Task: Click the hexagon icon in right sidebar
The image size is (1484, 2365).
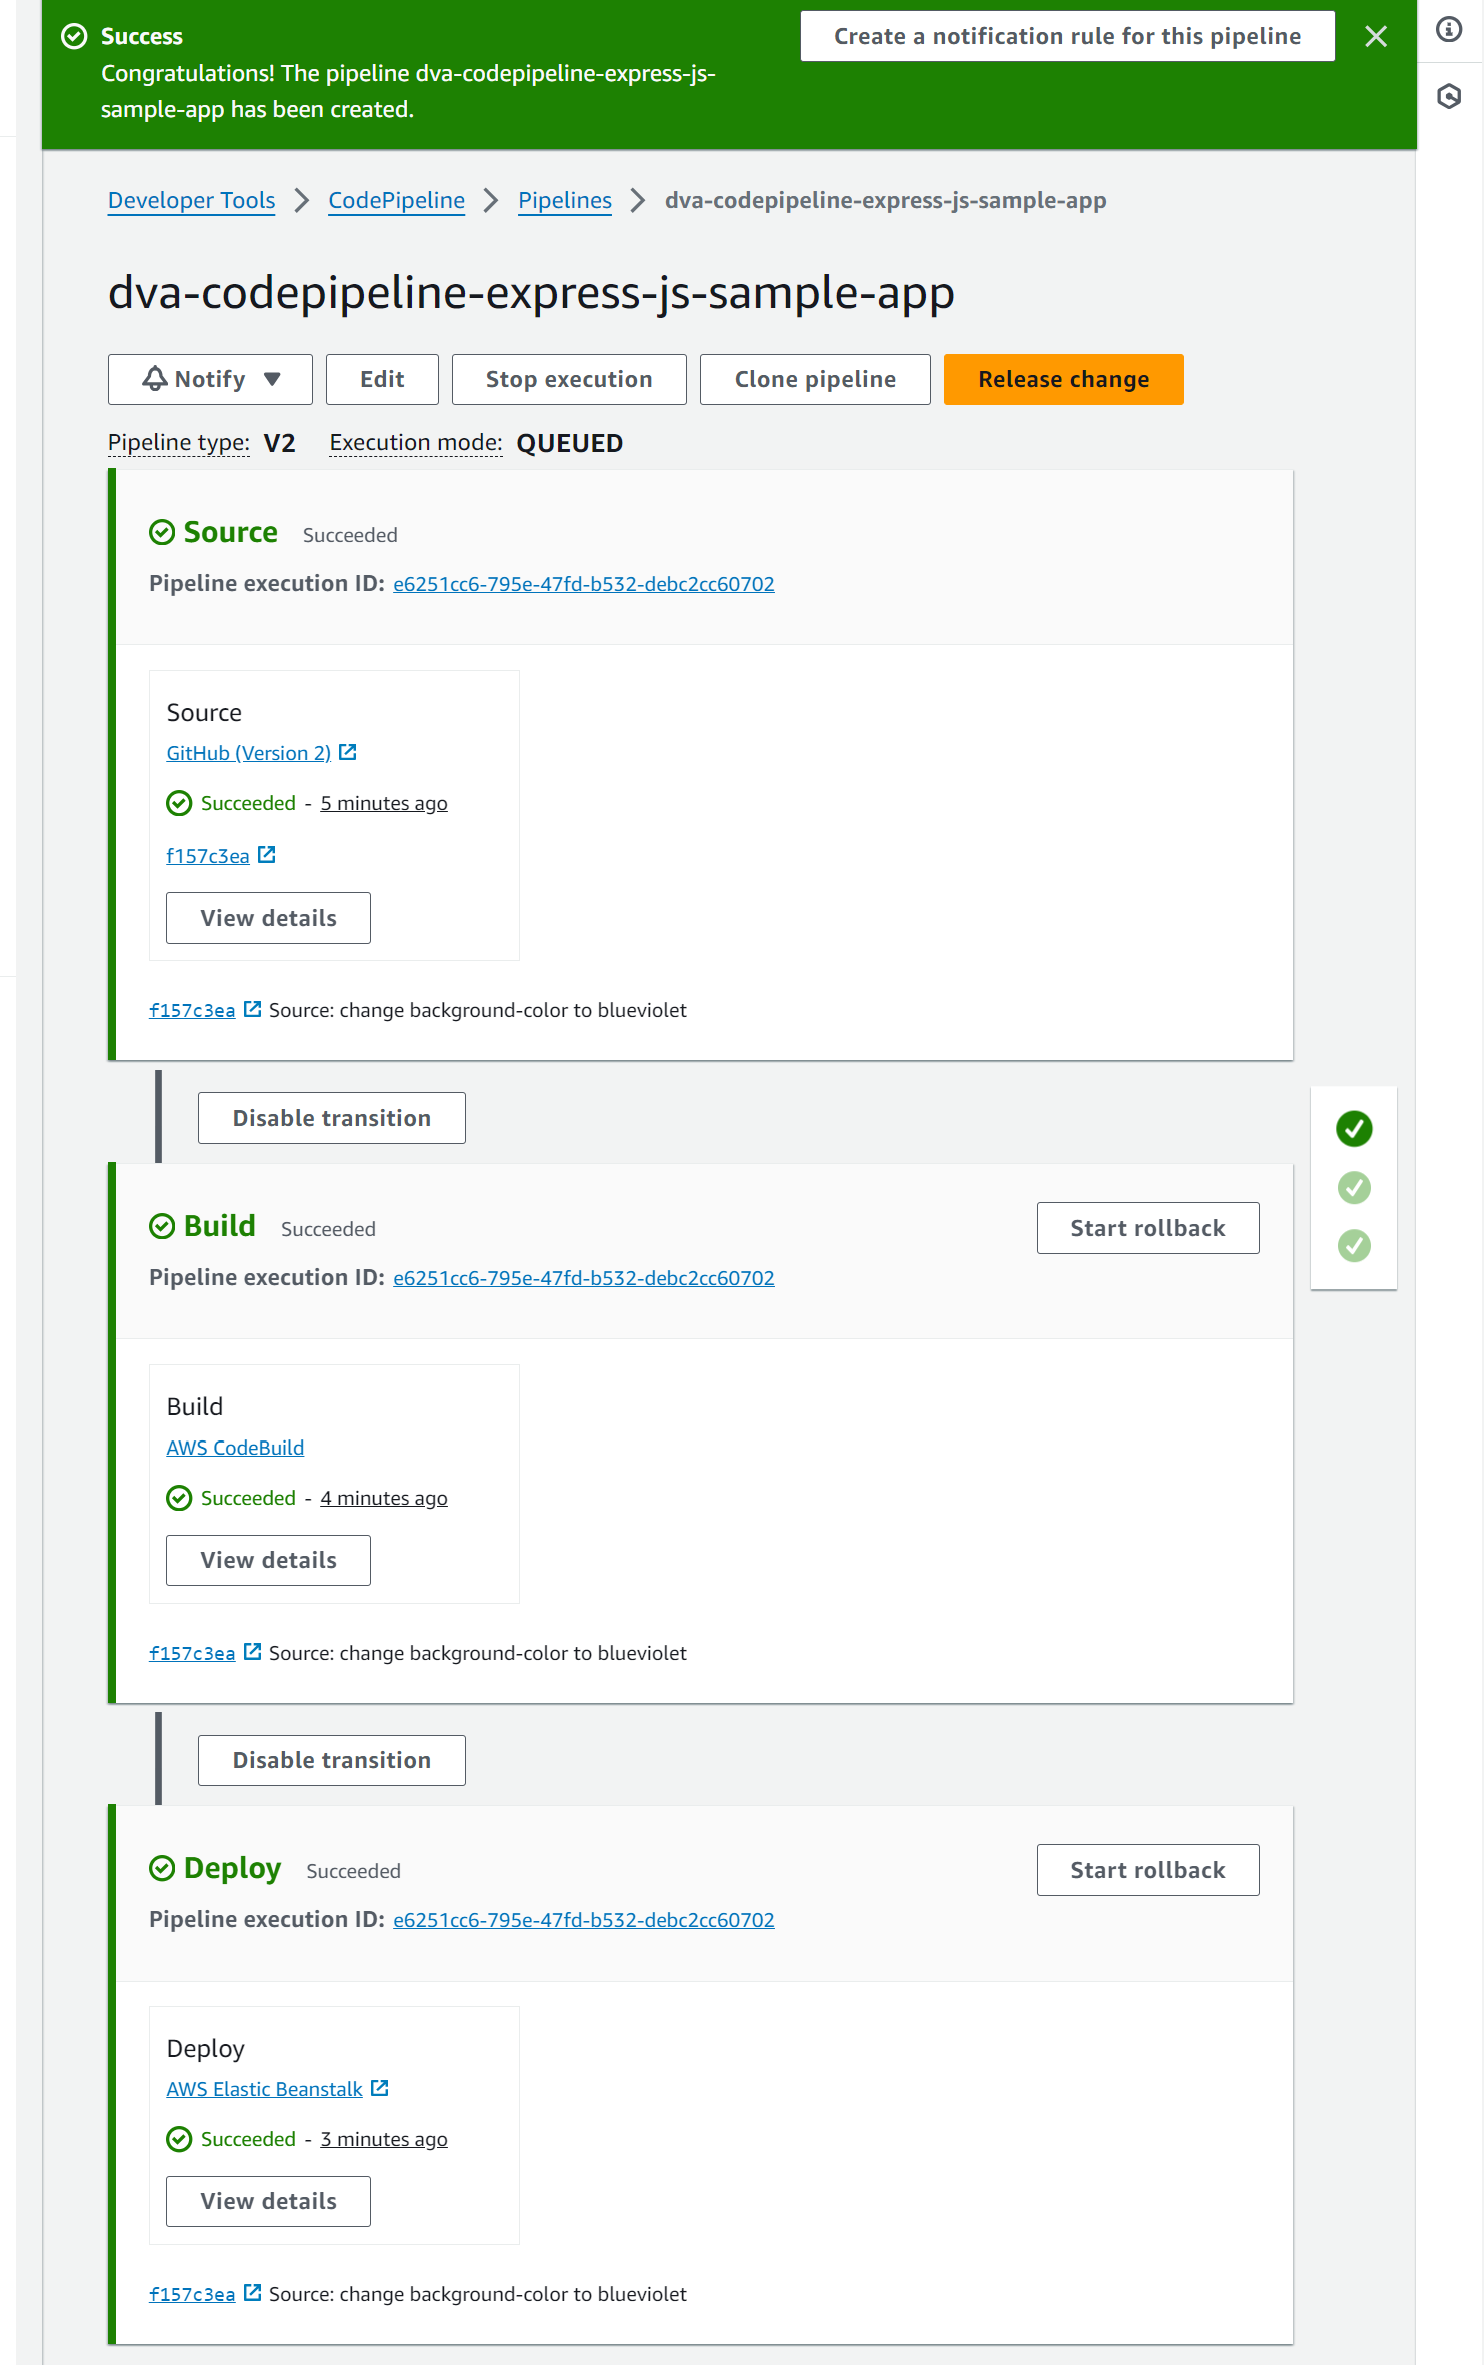Action: (x=1449, y=96)
